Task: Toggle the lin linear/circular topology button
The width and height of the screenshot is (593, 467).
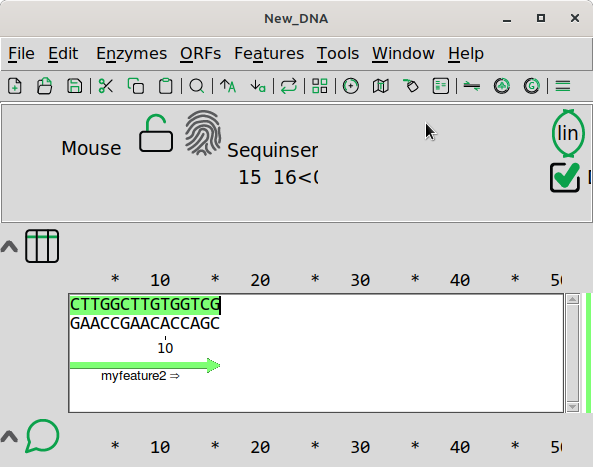Action: 568,133
